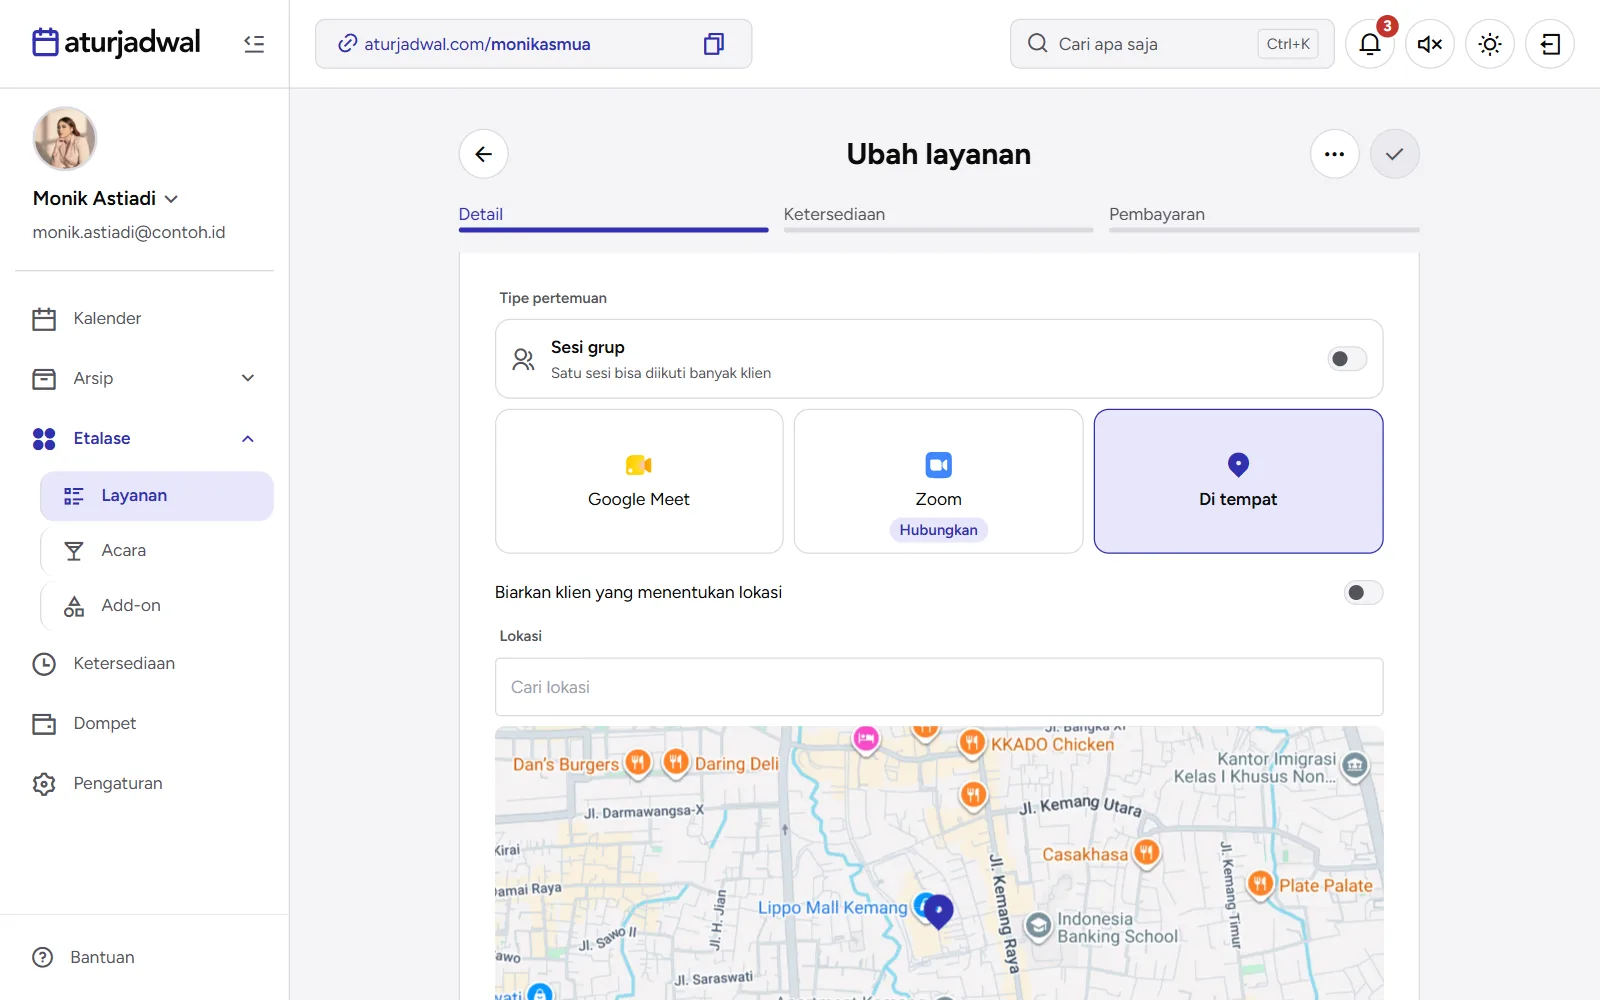
Task: Expand Monik Astiadi account dropdown
Action: pyautogui.click(x=171, y=199)
